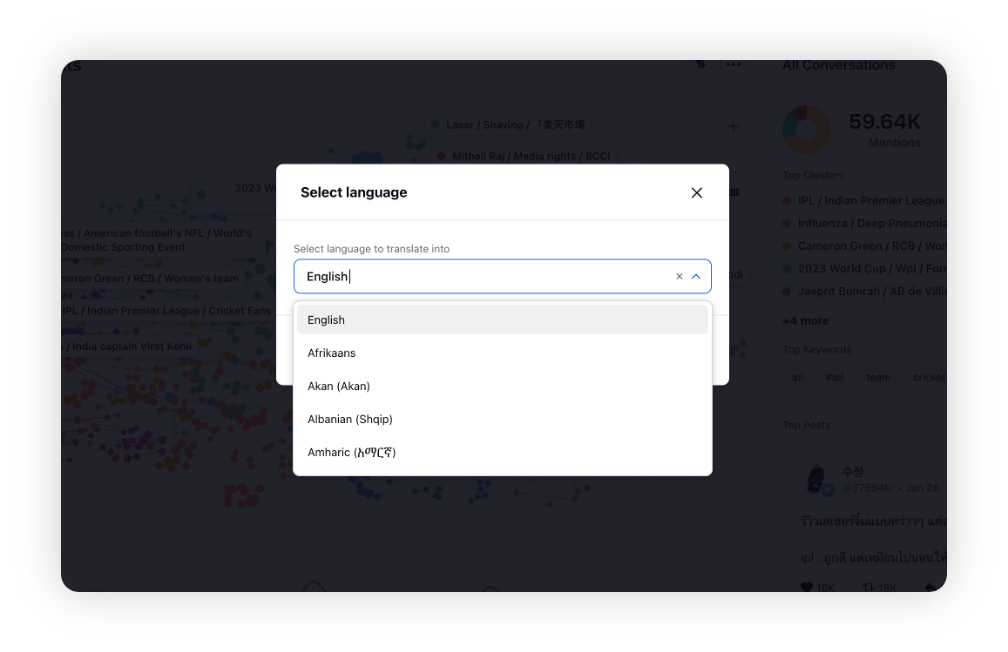The image size is (1008, 652).
Task: Open the mentions donut chart
Action: pos(806,129)
